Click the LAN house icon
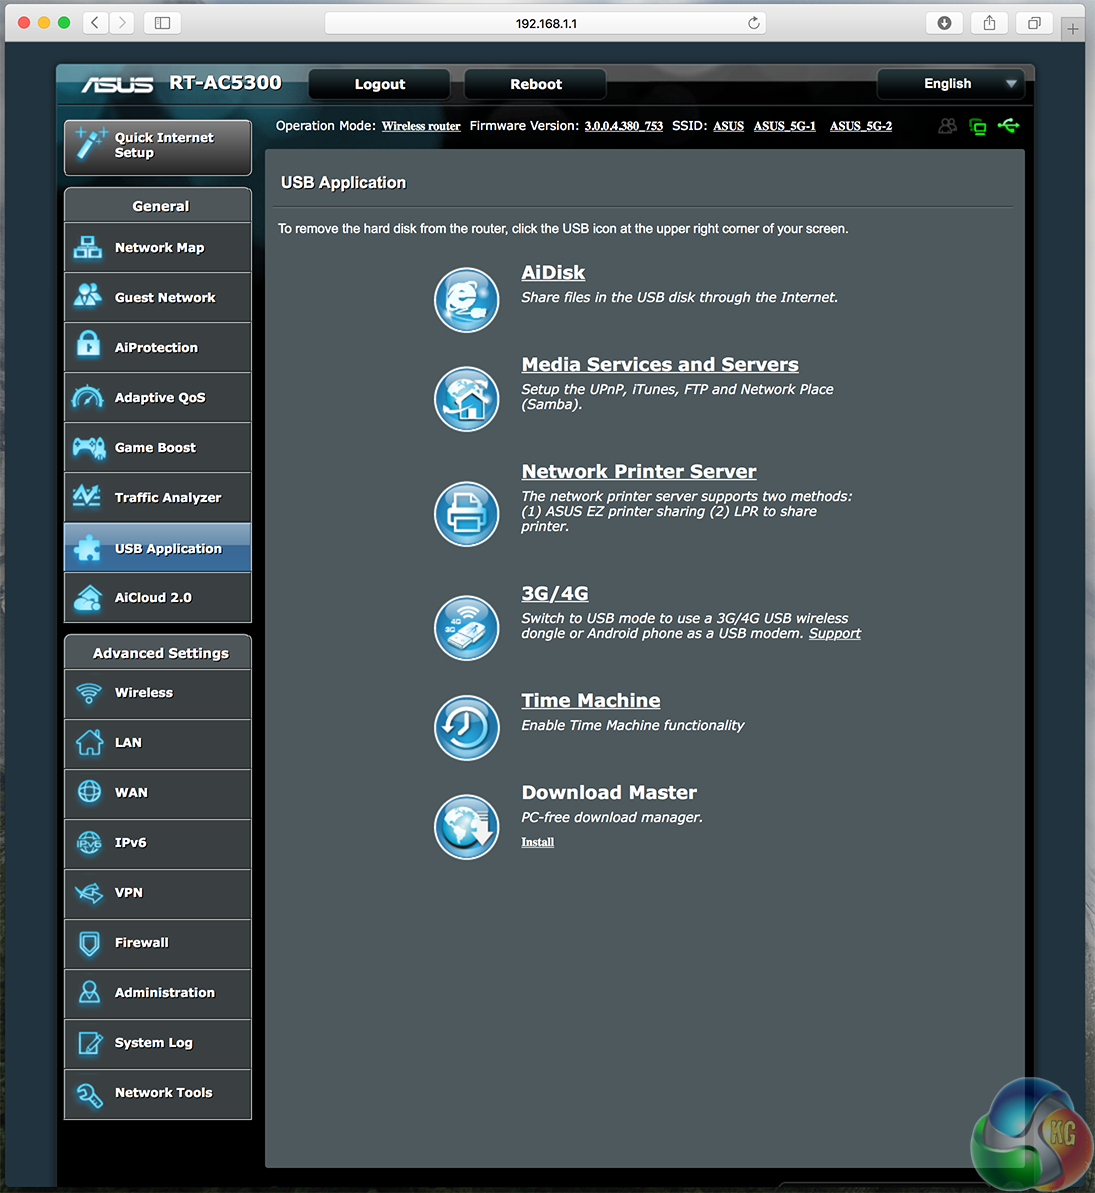Image resolution: width=1095 pixels, height=1193 pixels. 89,742
